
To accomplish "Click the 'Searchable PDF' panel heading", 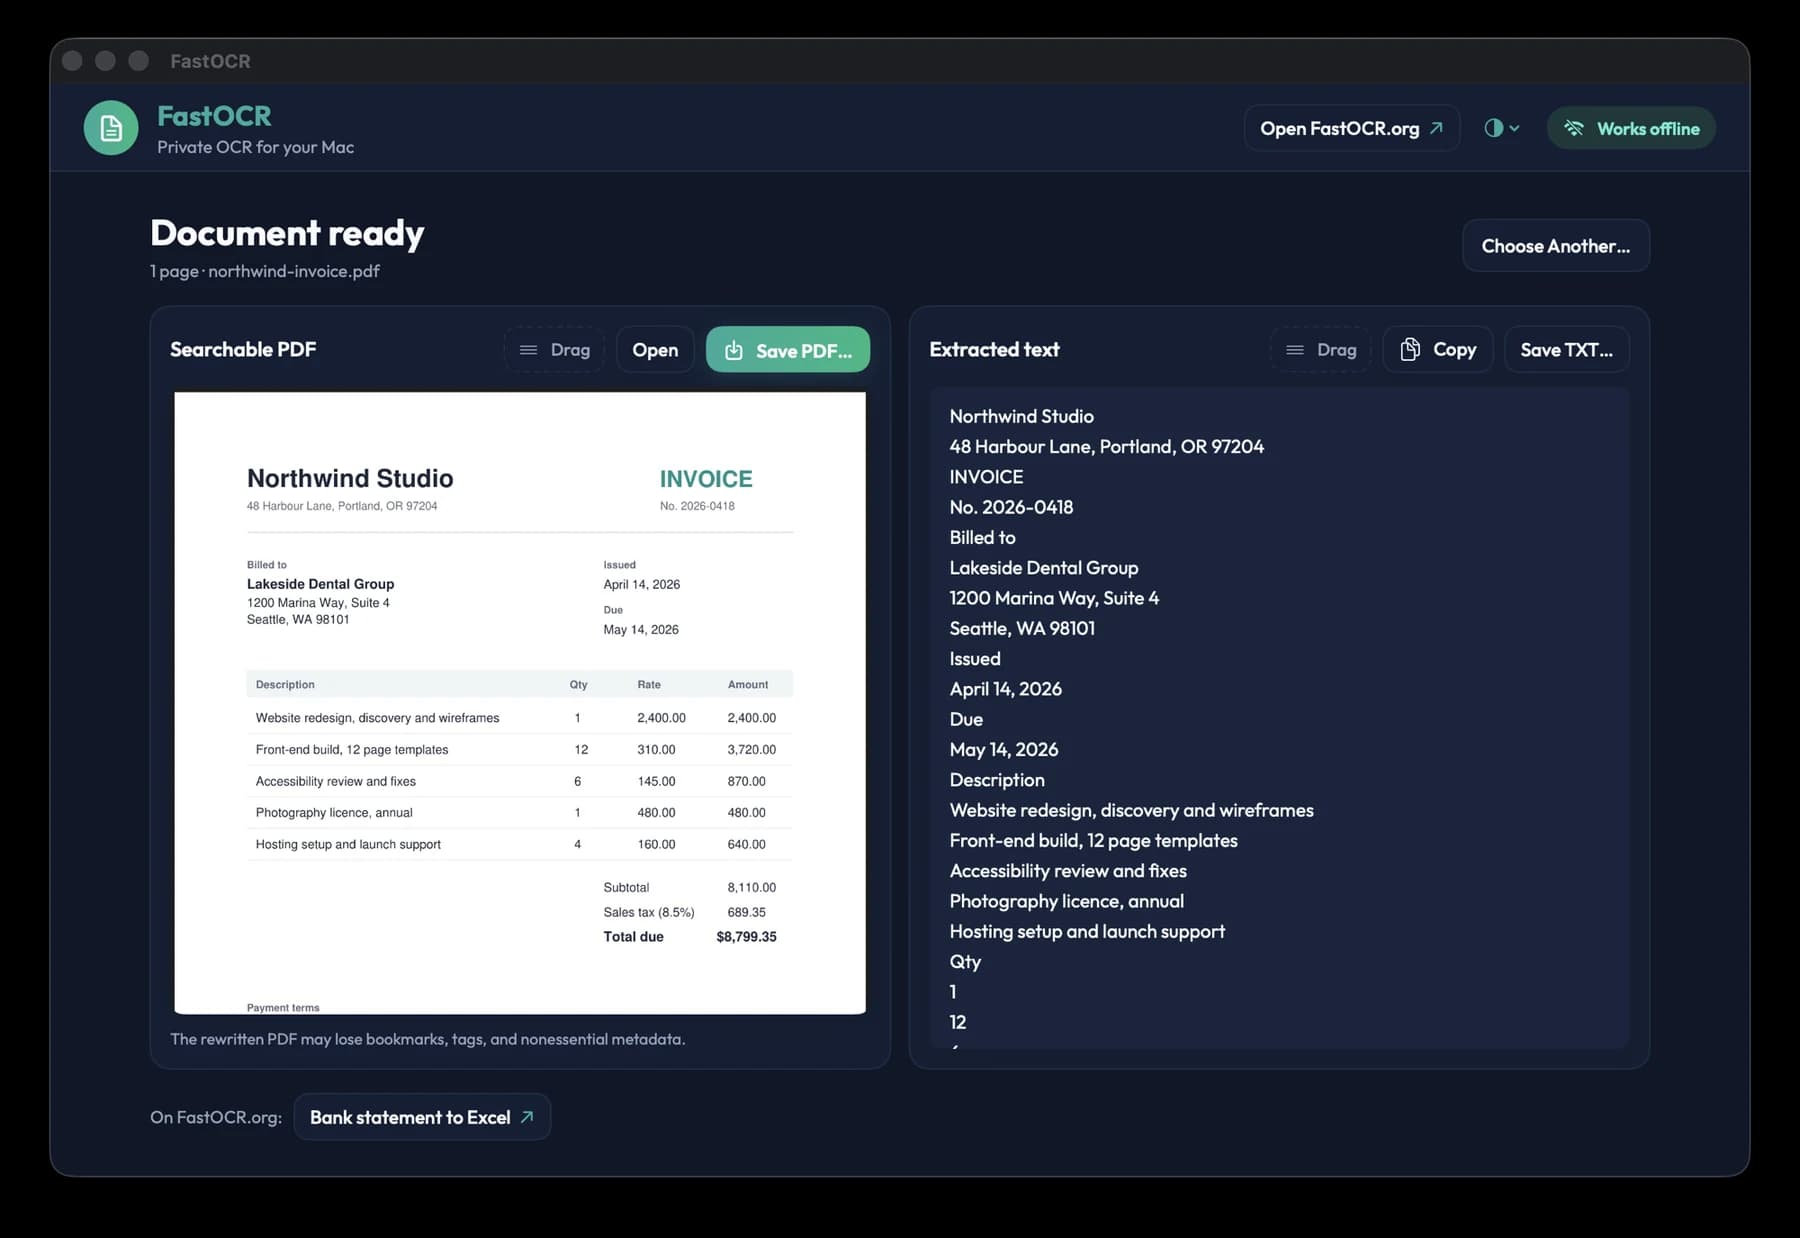I will click(x=243, y=350).
